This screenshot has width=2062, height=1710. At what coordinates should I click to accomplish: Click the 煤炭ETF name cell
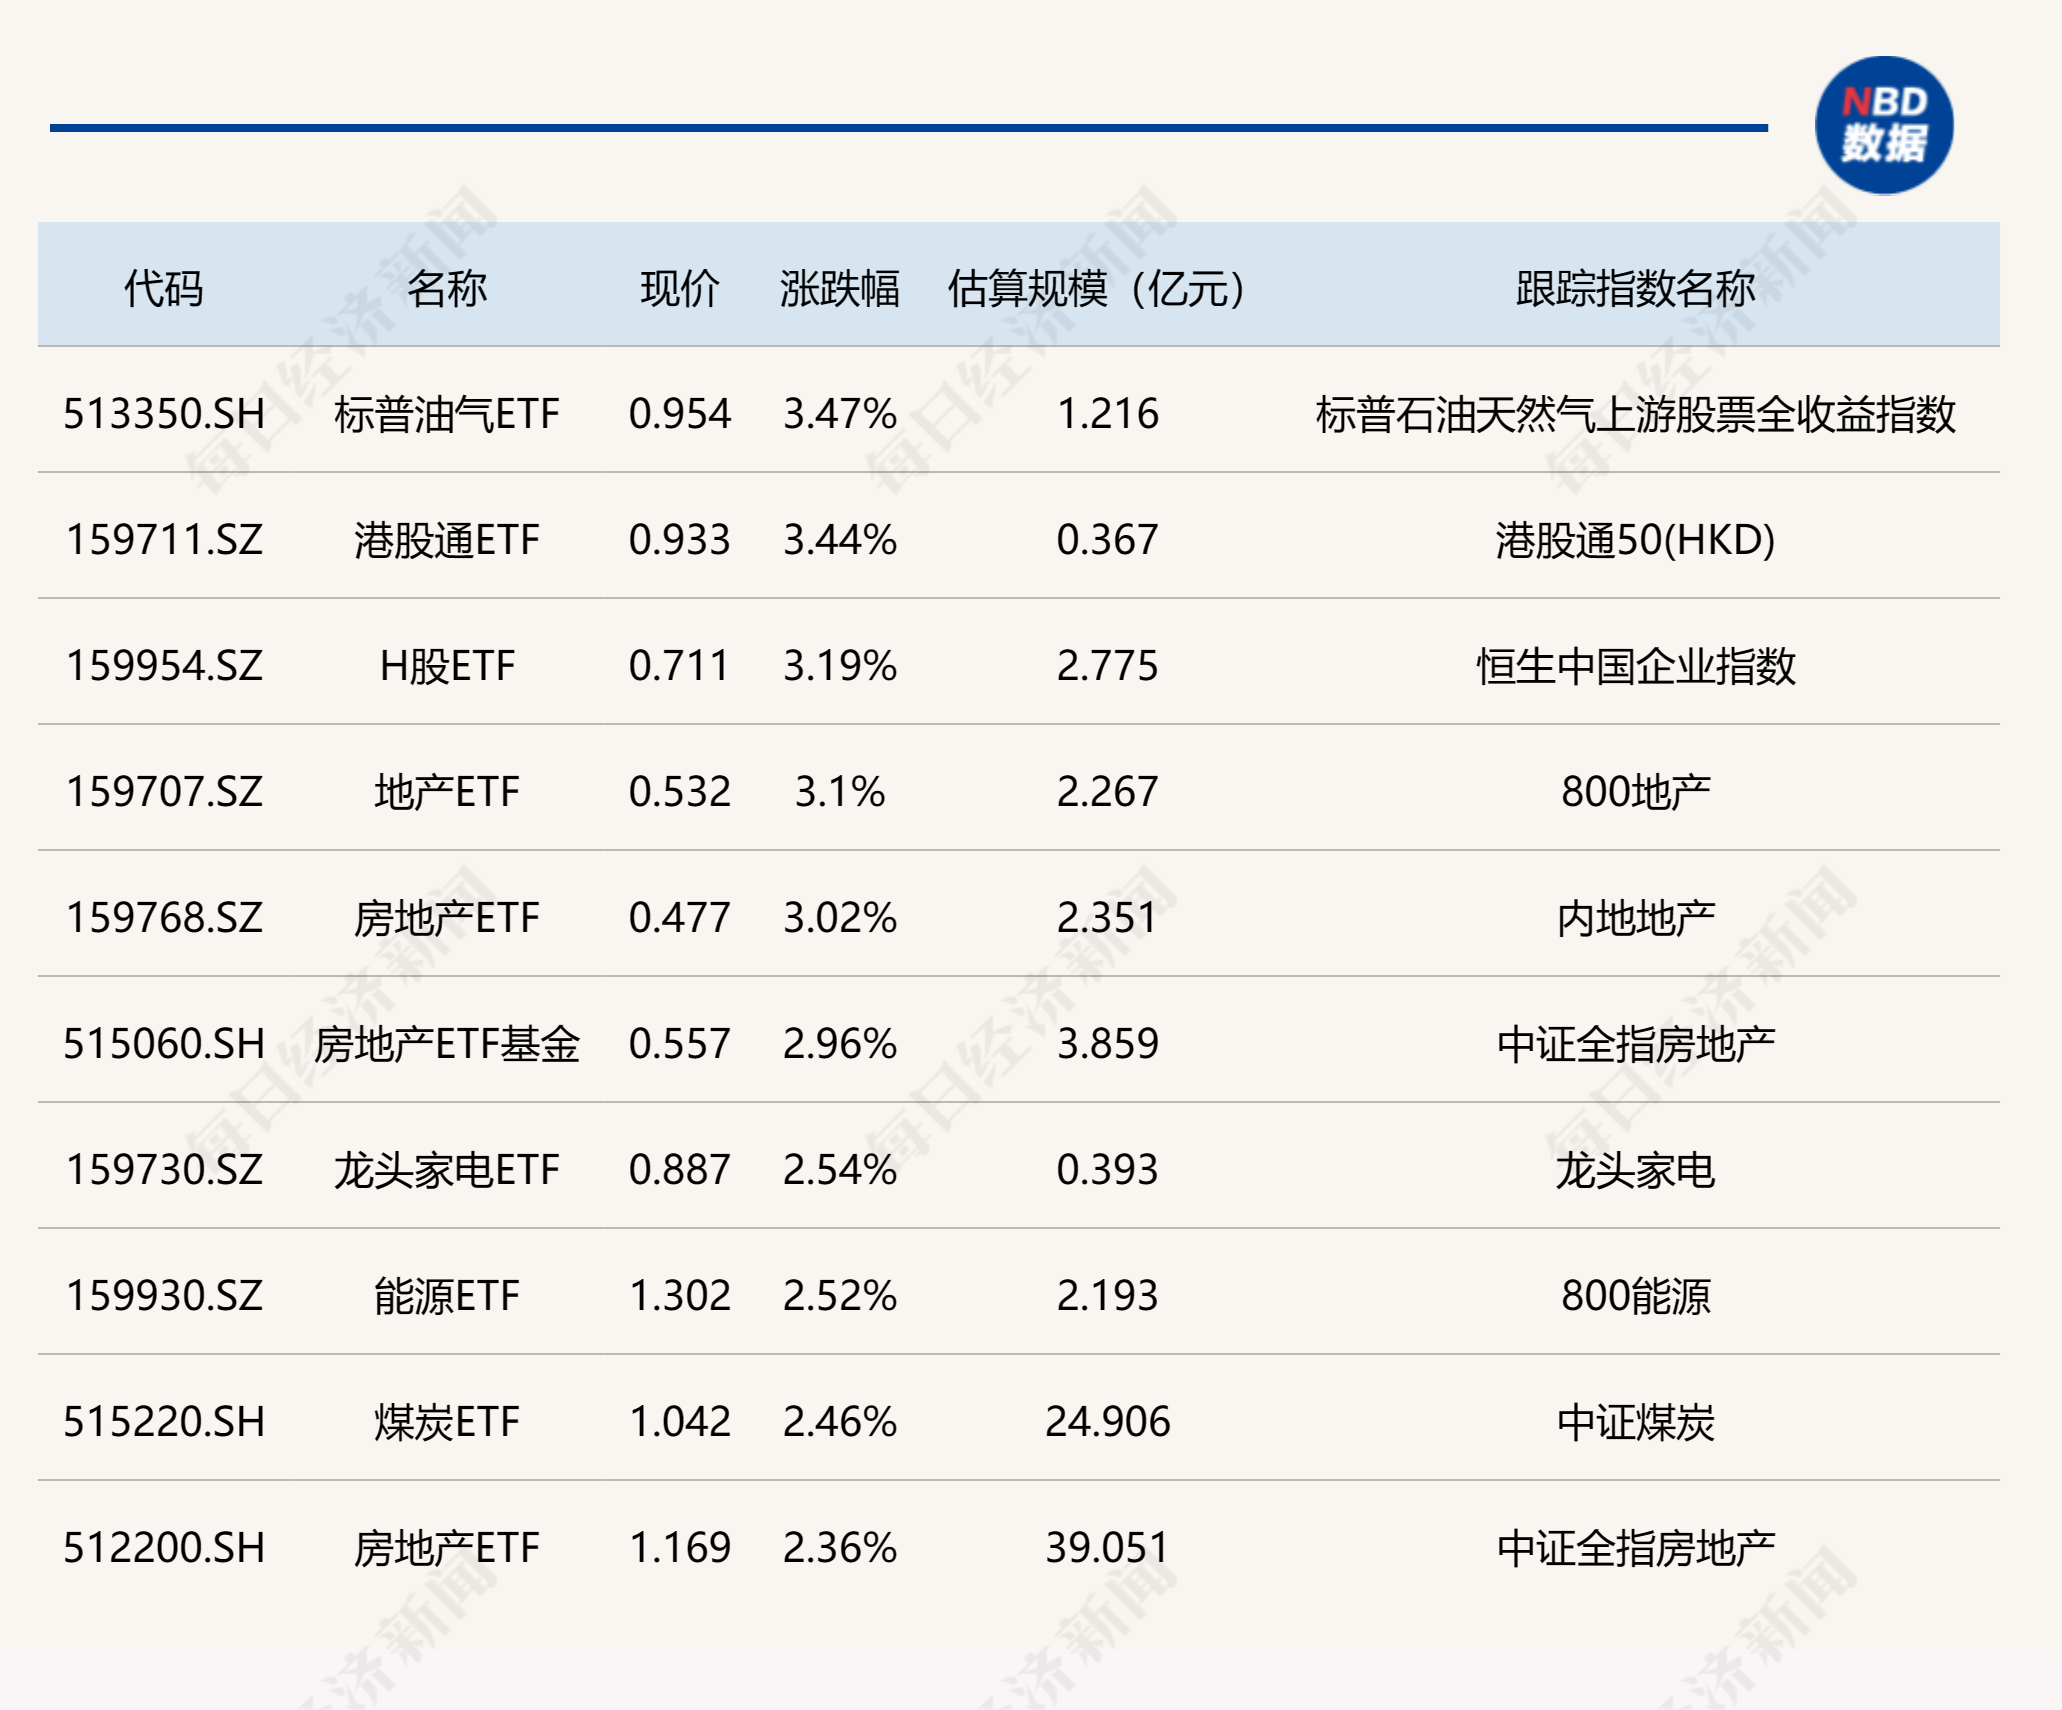(x=447, y=1422)
